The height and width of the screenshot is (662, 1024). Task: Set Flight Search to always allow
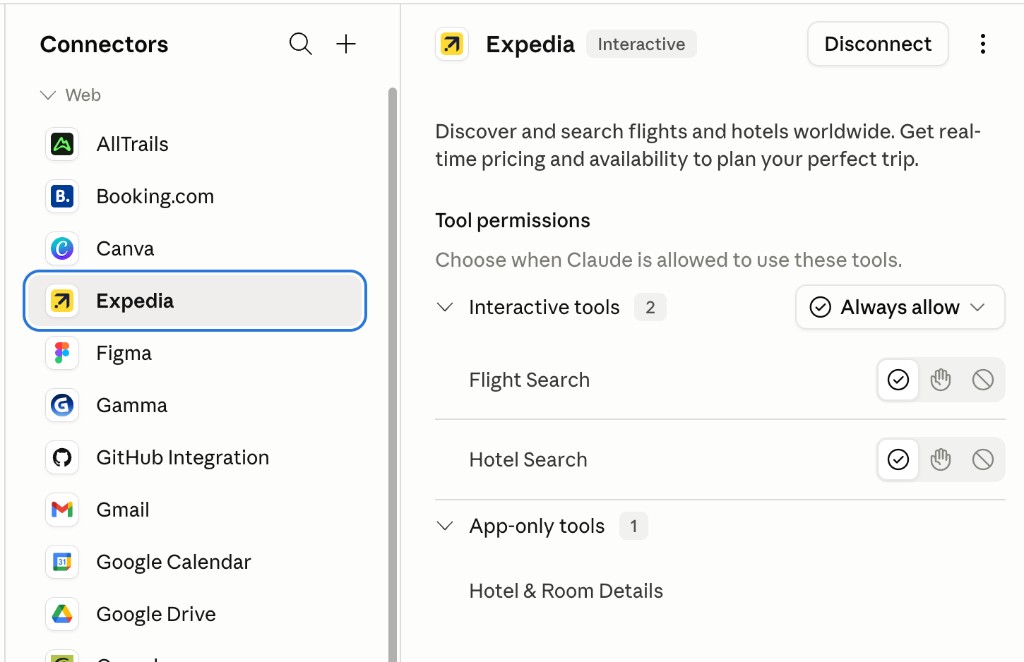pos(898,379)
